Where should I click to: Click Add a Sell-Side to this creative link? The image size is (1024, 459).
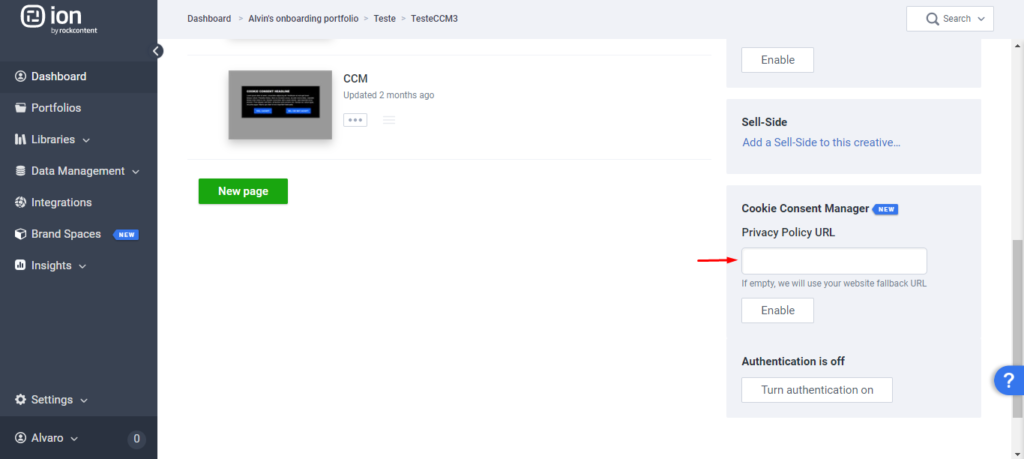click(821, 143)
